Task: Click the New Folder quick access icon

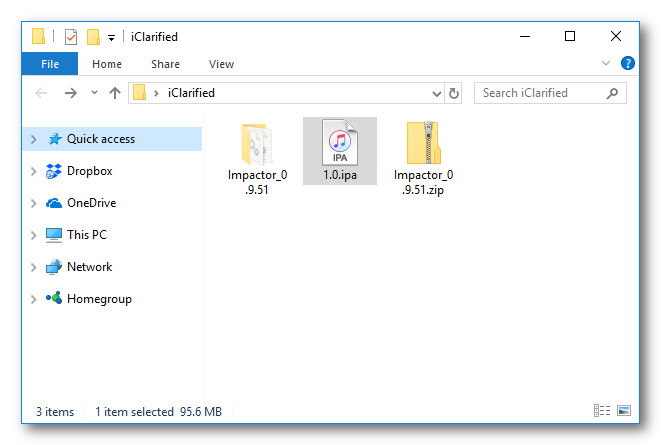Action: click(93, 37)
